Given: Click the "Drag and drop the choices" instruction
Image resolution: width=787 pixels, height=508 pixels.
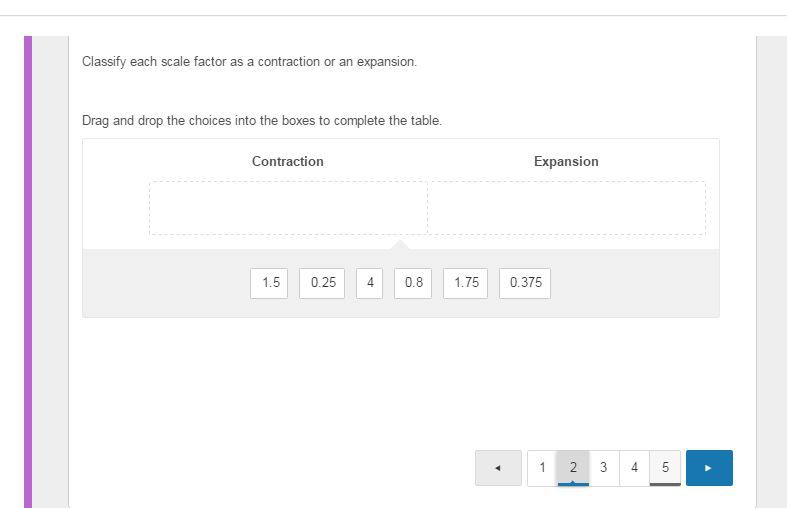Looking at the screenshot, I should [262, 121].
